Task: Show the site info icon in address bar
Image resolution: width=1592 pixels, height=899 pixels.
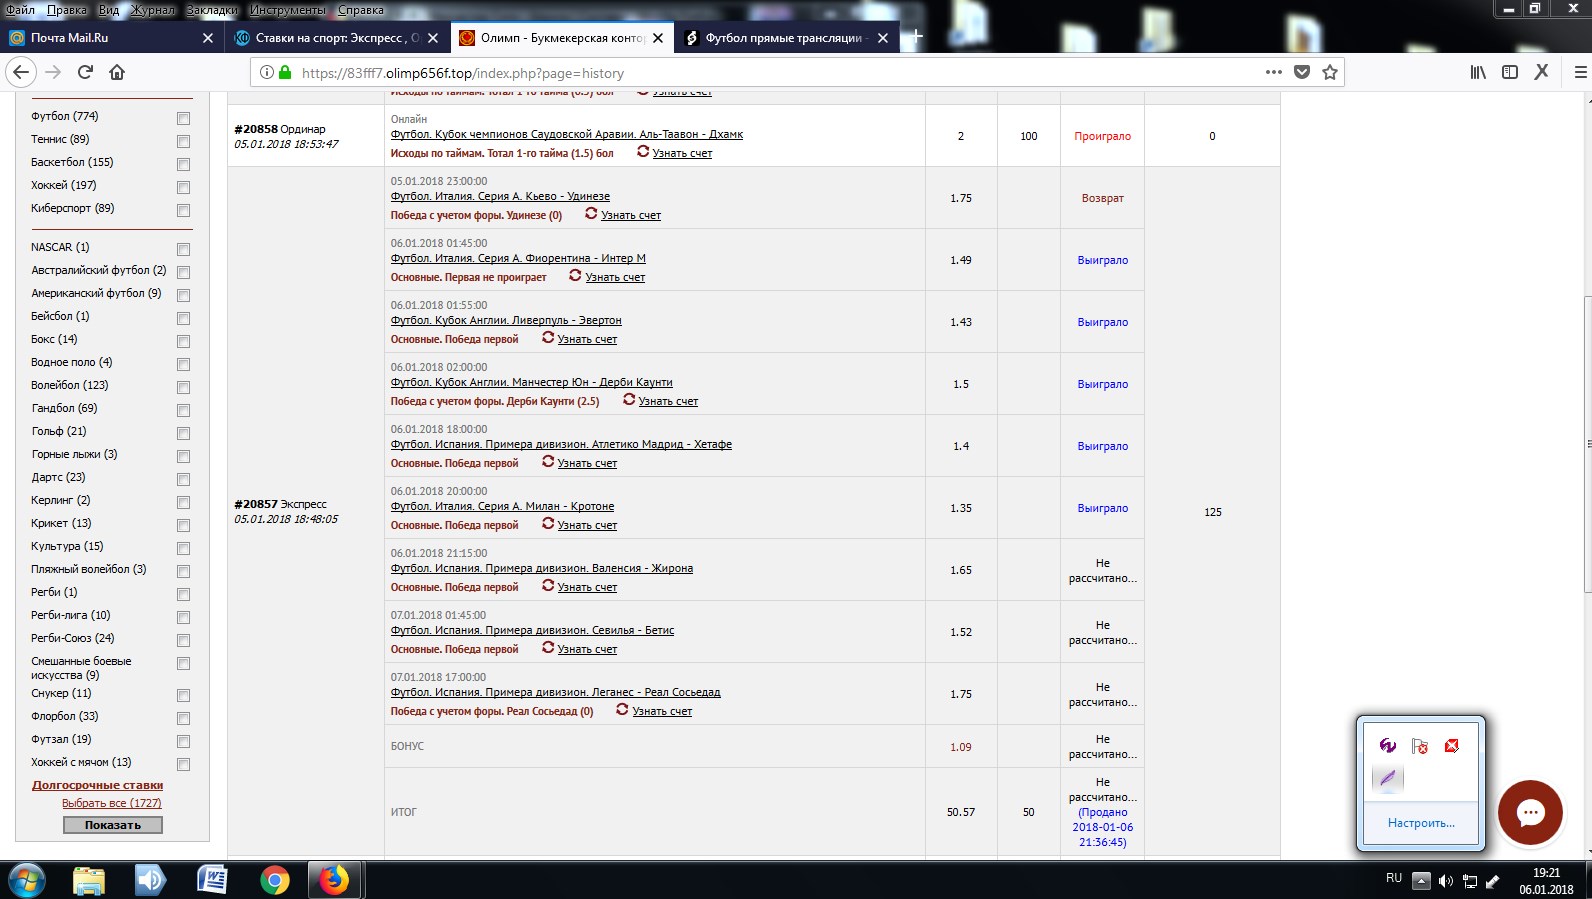Action: pos(266,72)
